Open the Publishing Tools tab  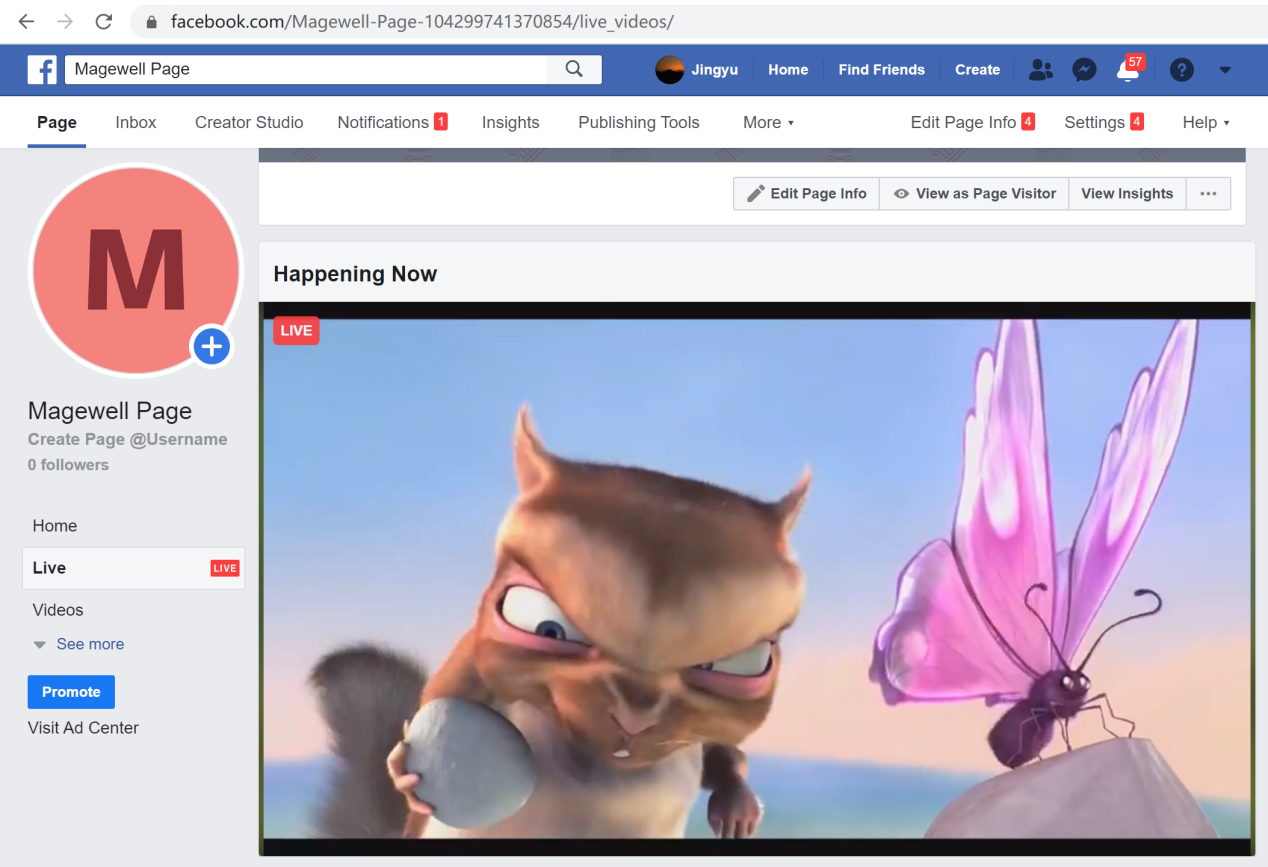pos(639,122)
